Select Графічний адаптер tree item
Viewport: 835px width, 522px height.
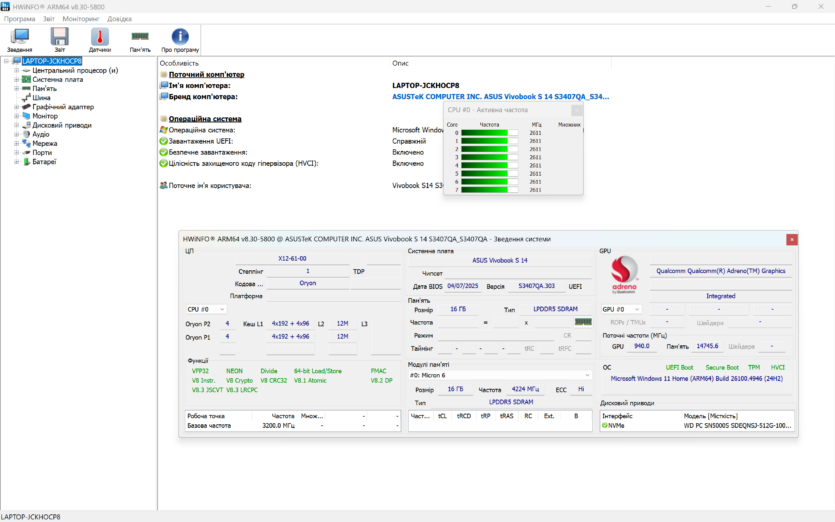click(x=63, y=107)
